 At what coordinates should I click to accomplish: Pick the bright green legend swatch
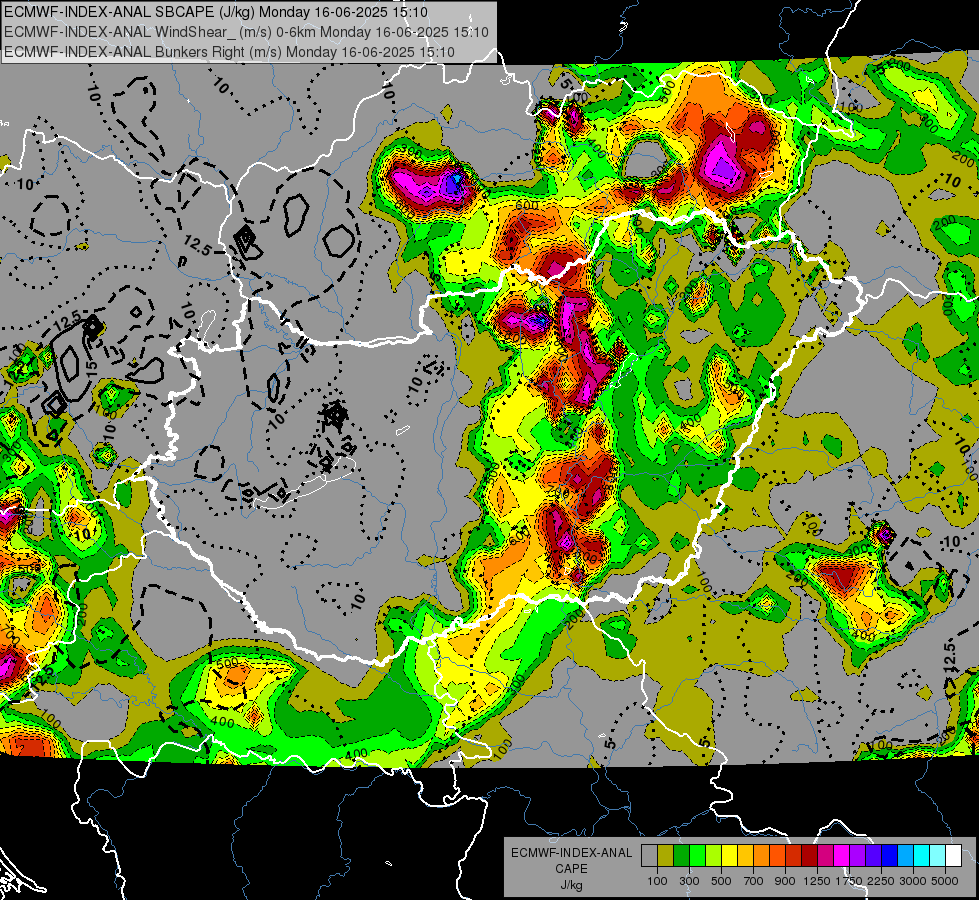coord(697,856)
